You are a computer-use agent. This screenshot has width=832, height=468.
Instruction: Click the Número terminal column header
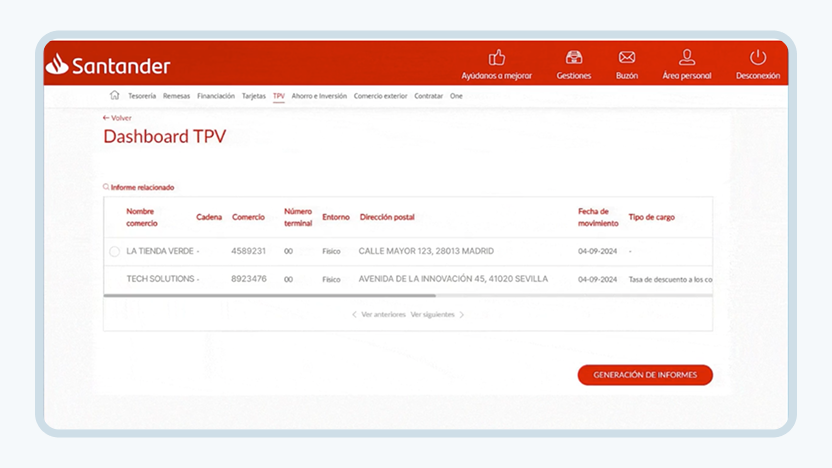pyautogui.click(x=298, y=217)
